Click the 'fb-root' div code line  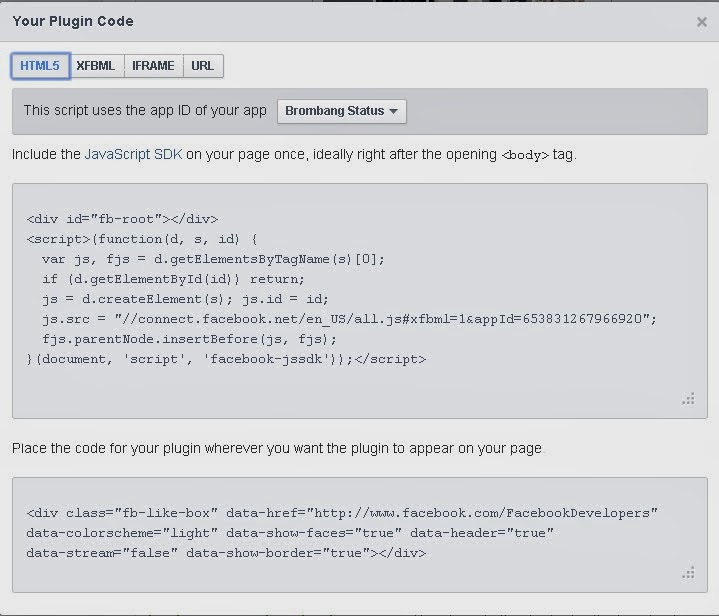pyautogui.click(x=122, y=219)
